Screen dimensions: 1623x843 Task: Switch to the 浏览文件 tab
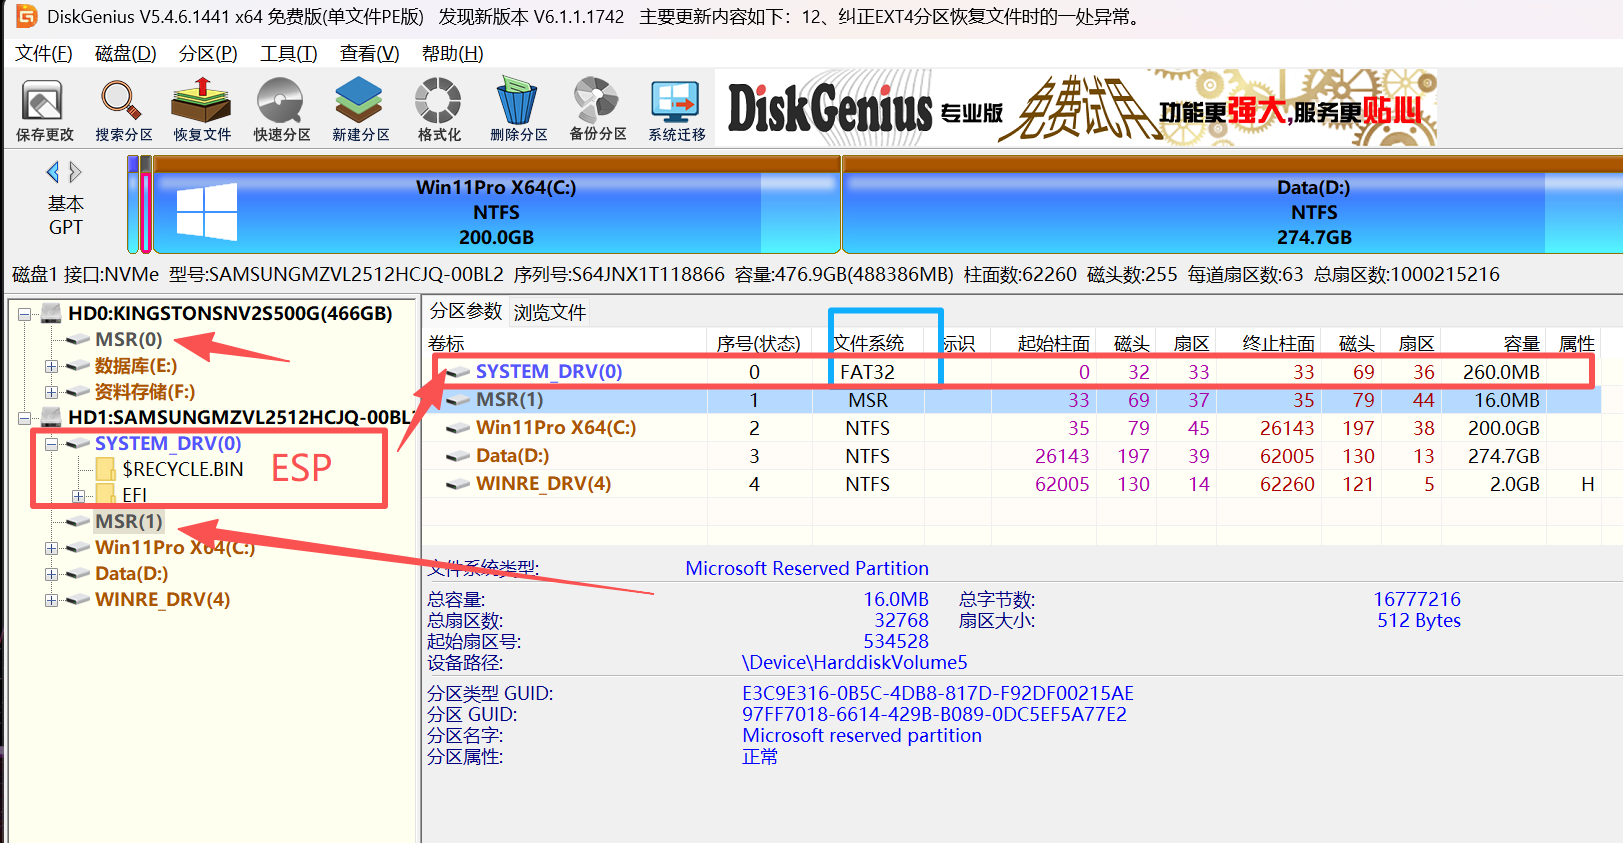(x=550, y=312)
